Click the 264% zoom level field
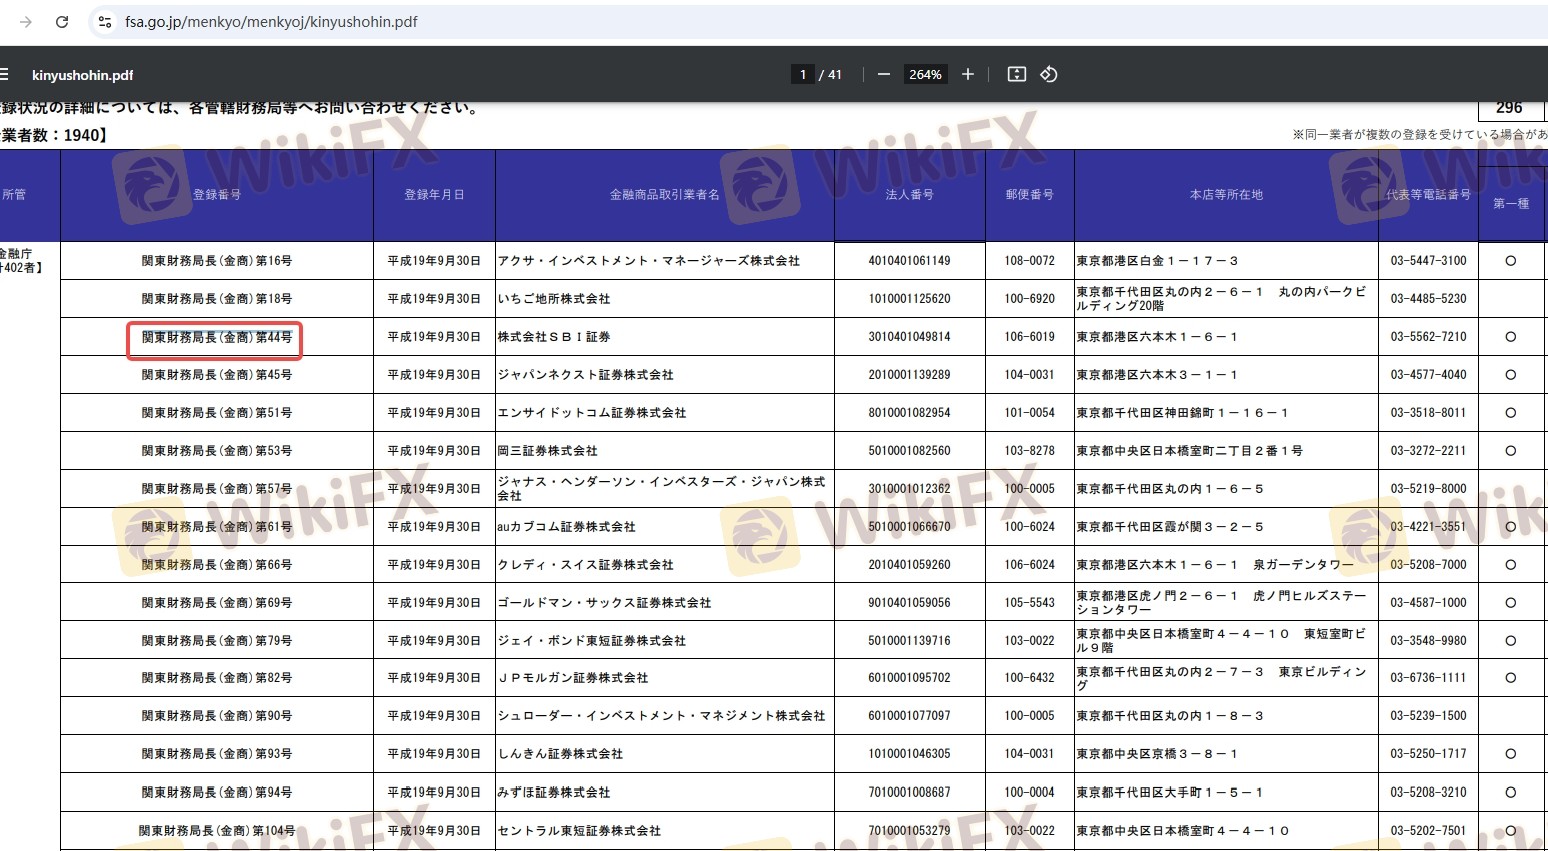The image size is (1548, 851). 925,74
